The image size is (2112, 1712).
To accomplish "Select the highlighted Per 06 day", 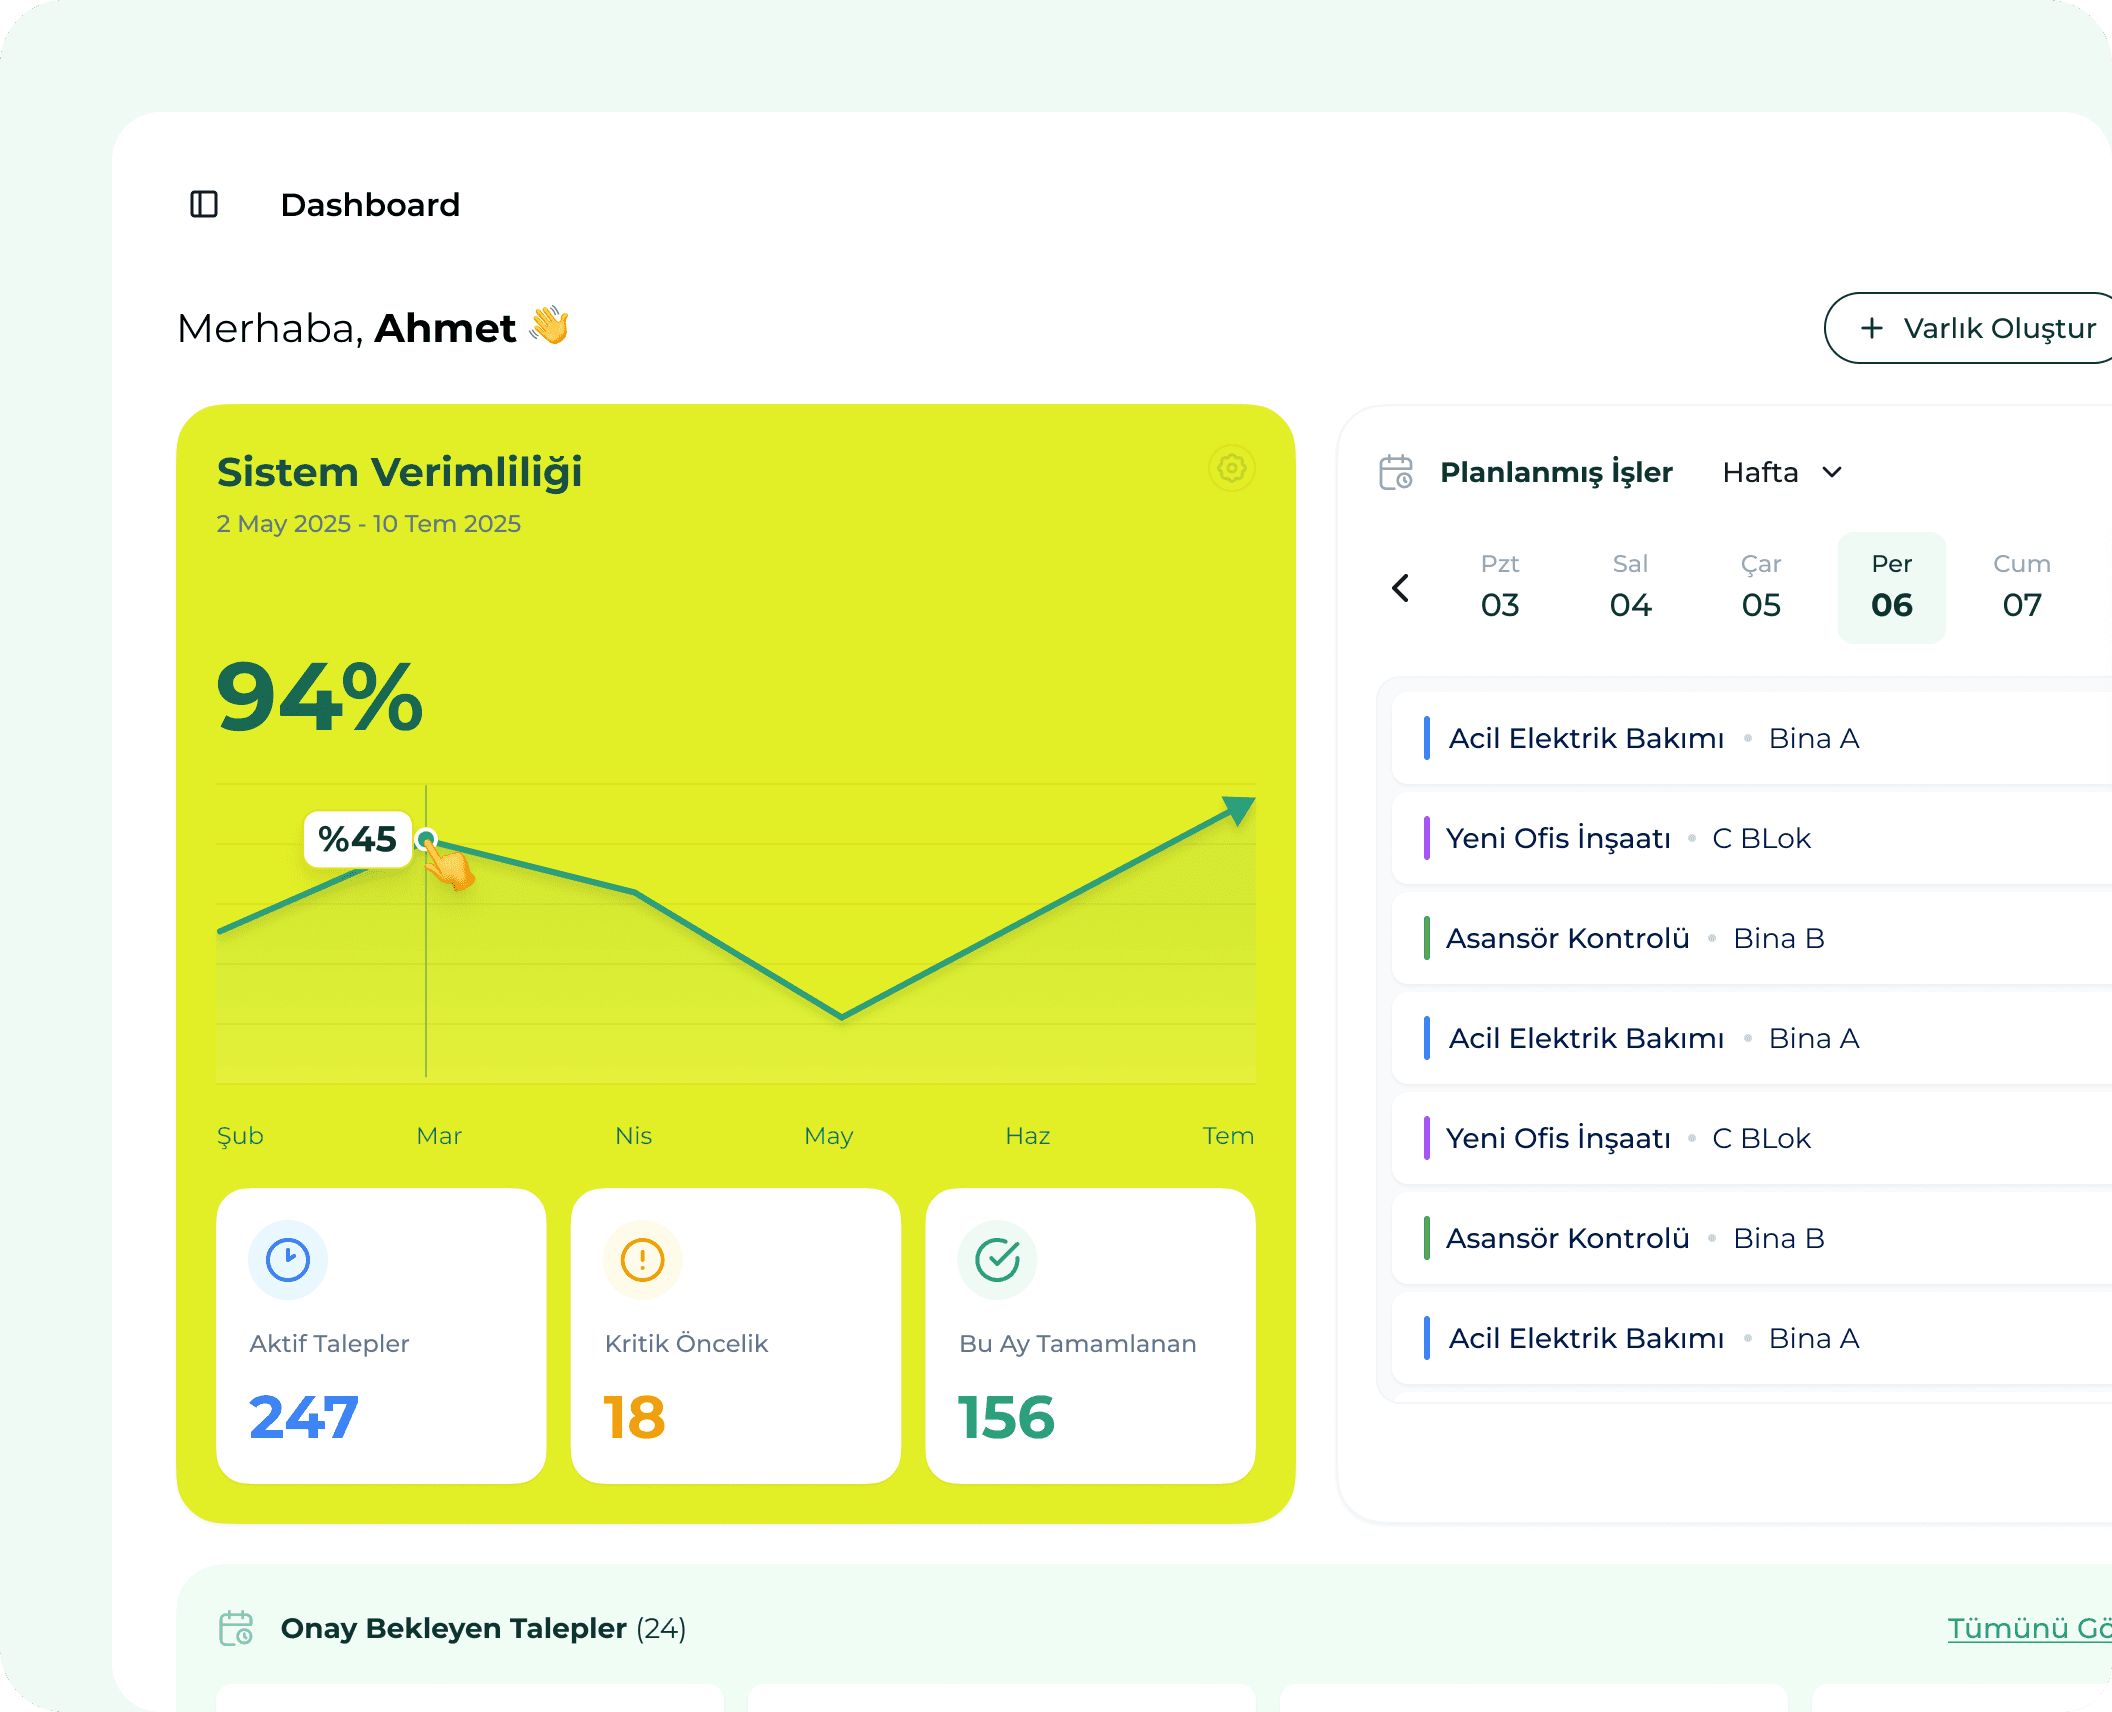I will (1891, 587).
